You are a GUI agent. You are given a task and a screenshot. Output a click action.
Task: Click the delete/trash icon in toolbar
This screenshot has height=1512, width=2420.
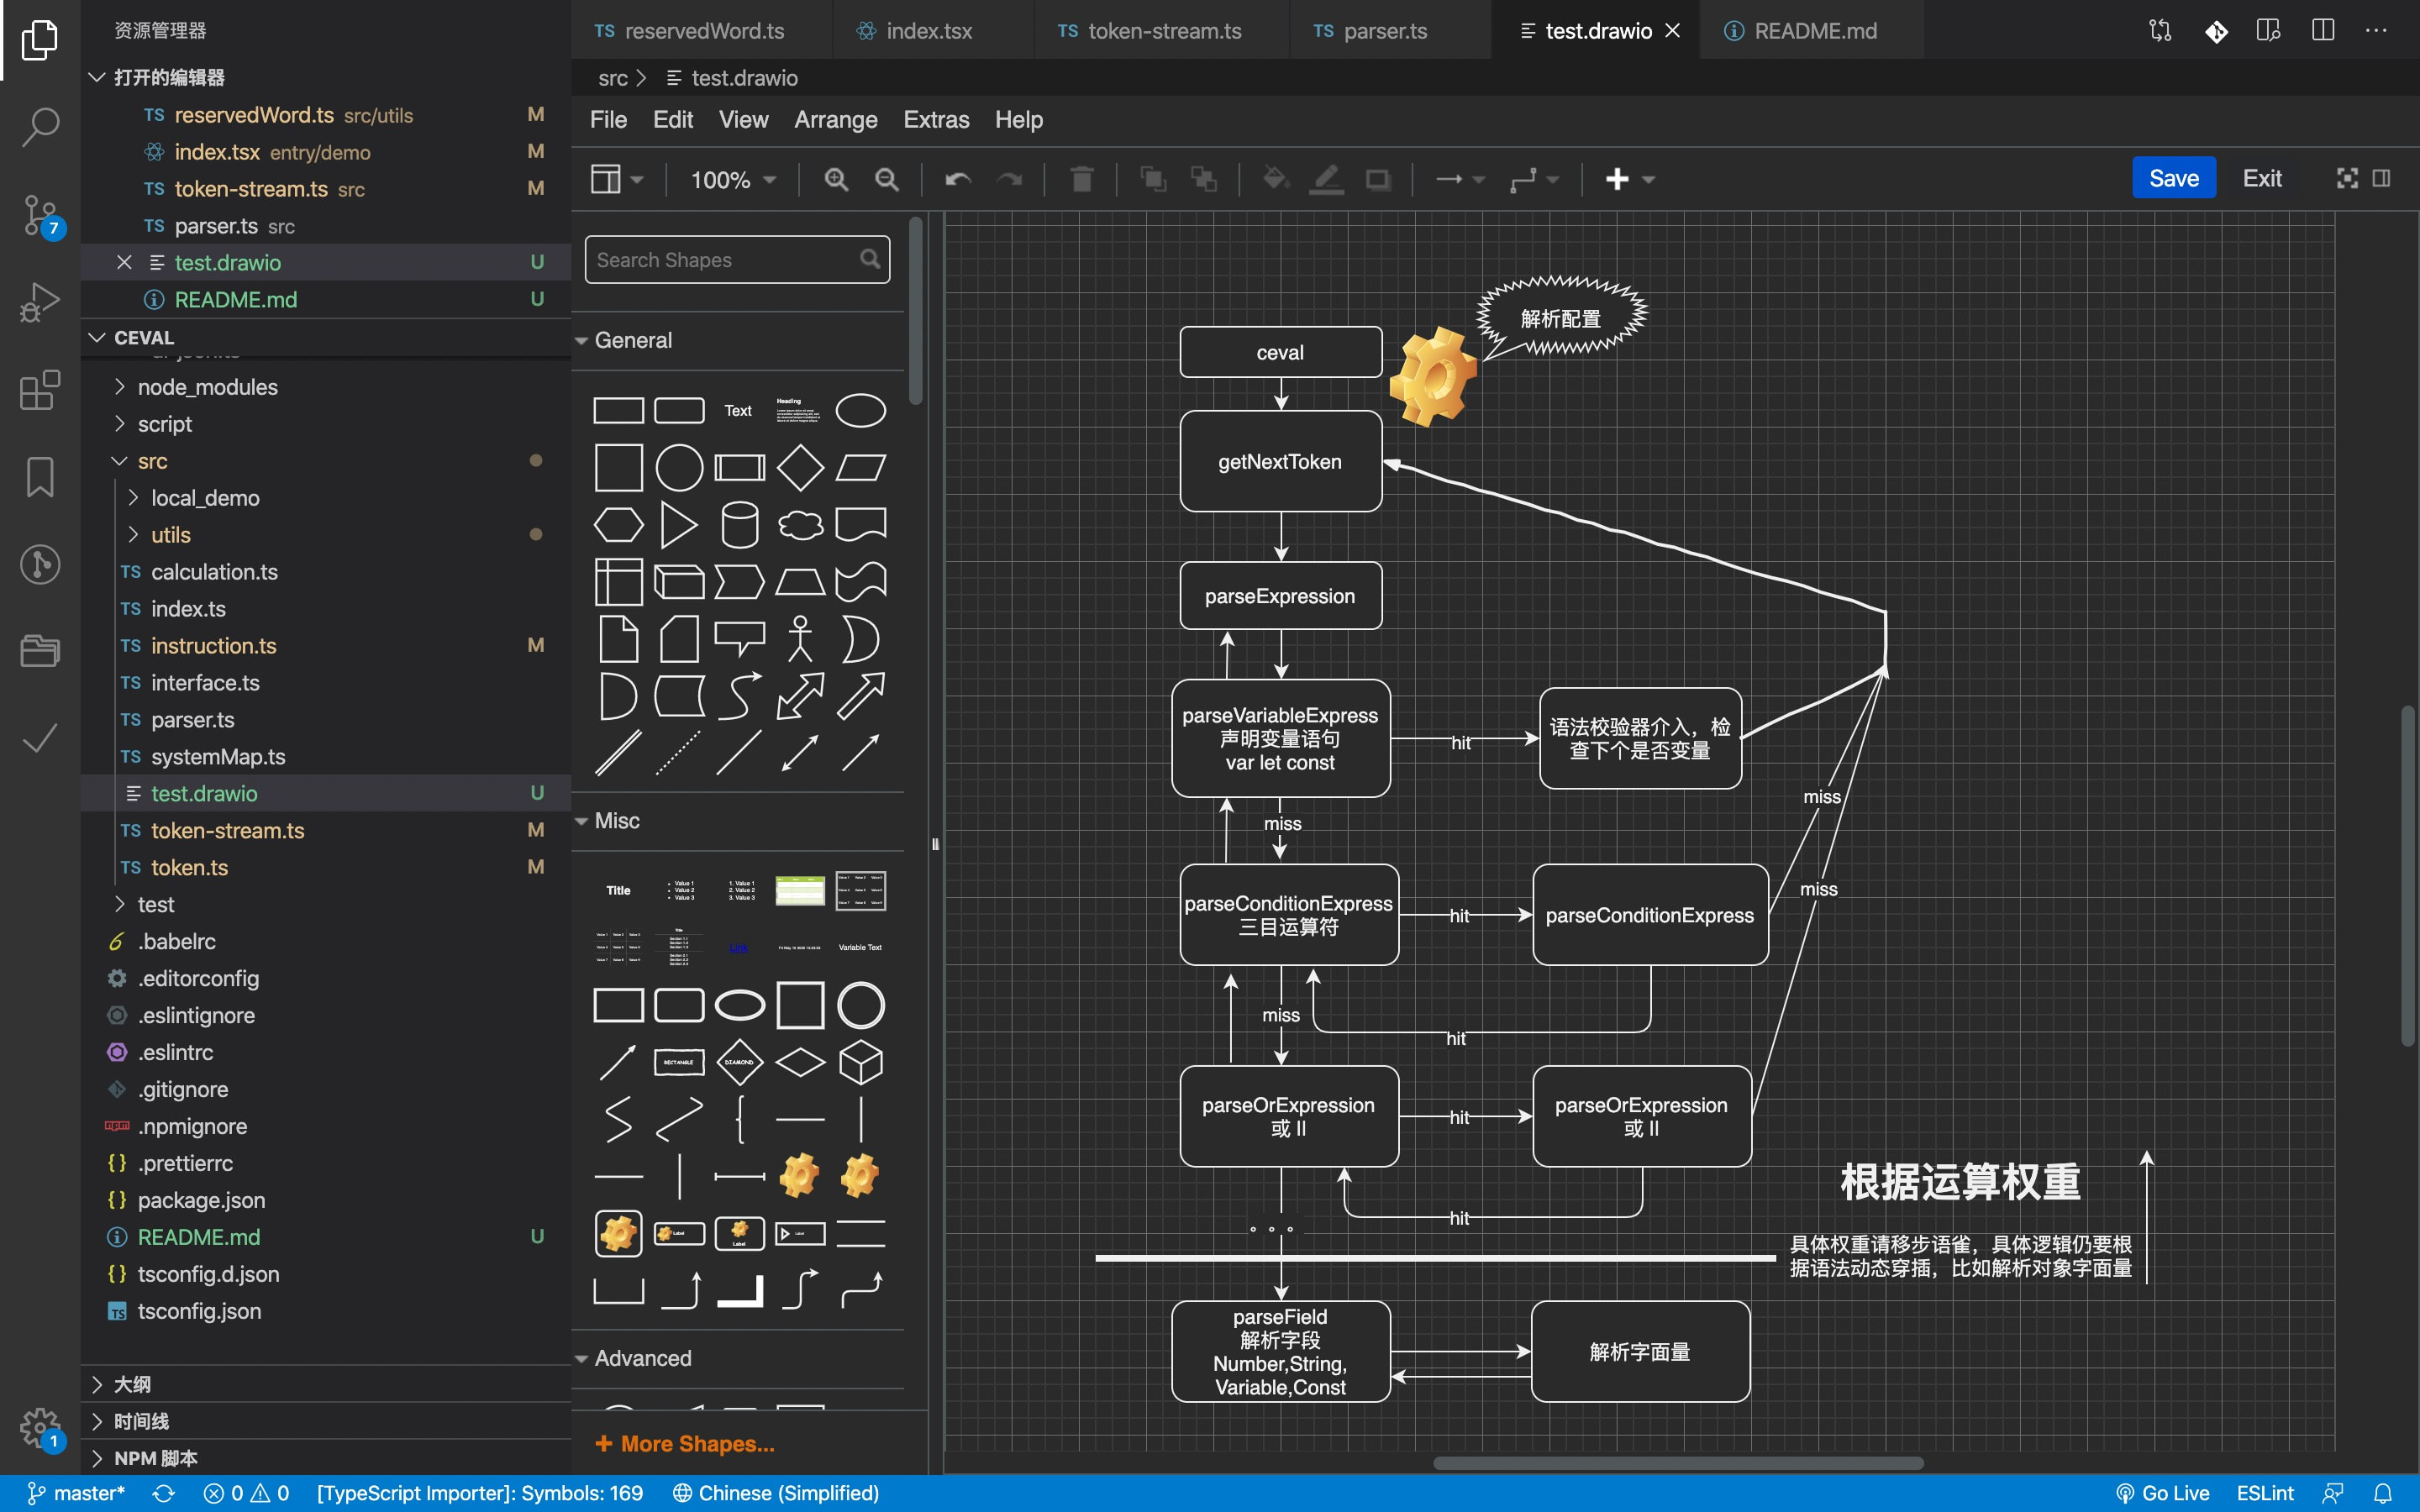click(1081, 178)
